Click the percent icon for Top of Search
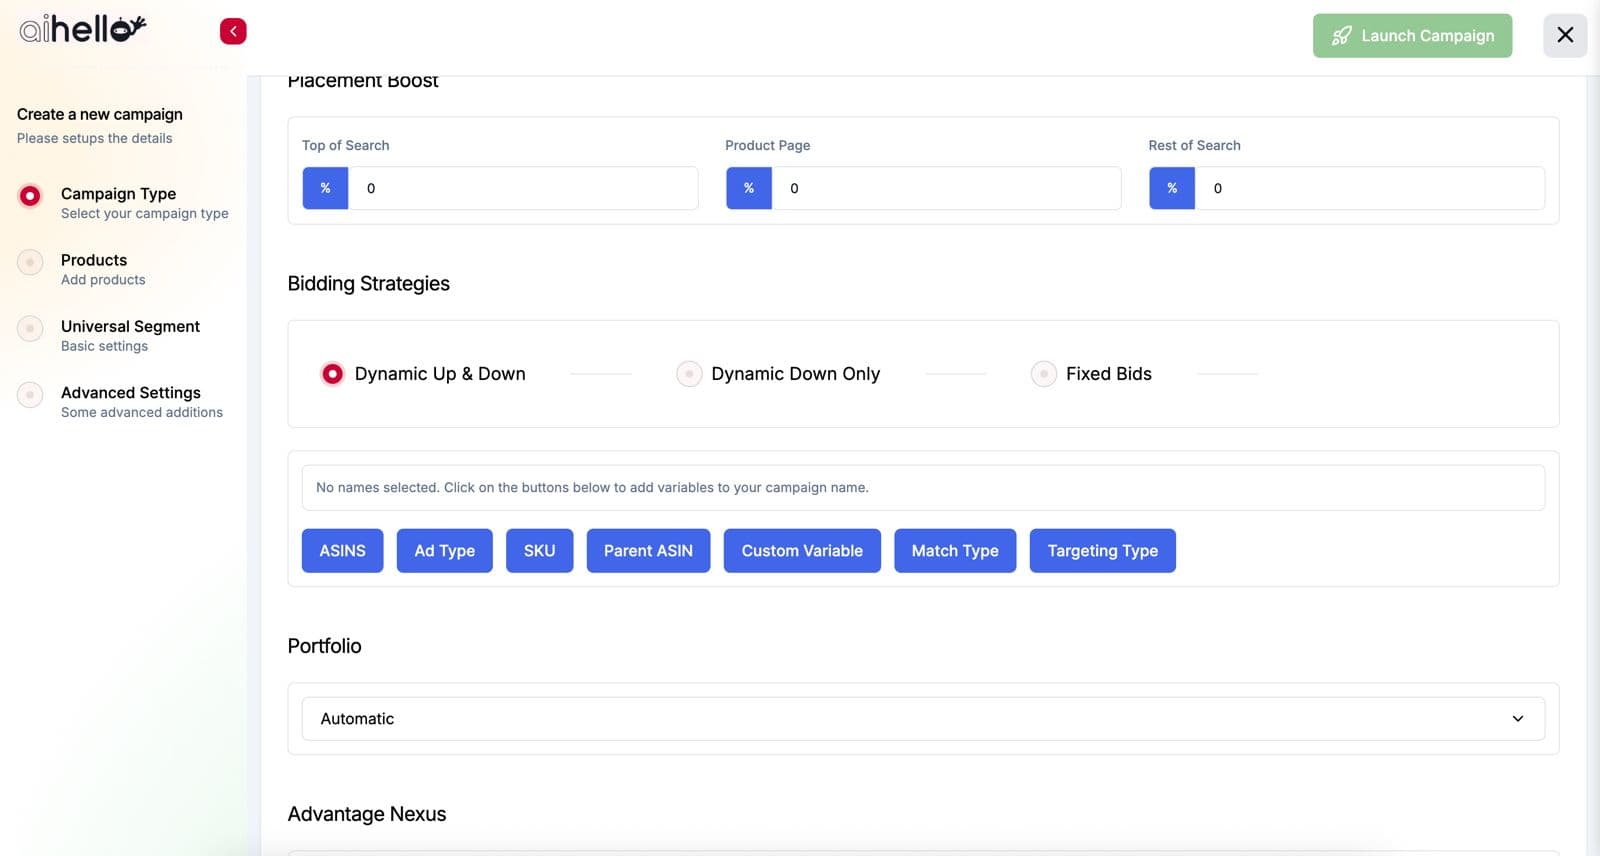 tap(325, 188)
